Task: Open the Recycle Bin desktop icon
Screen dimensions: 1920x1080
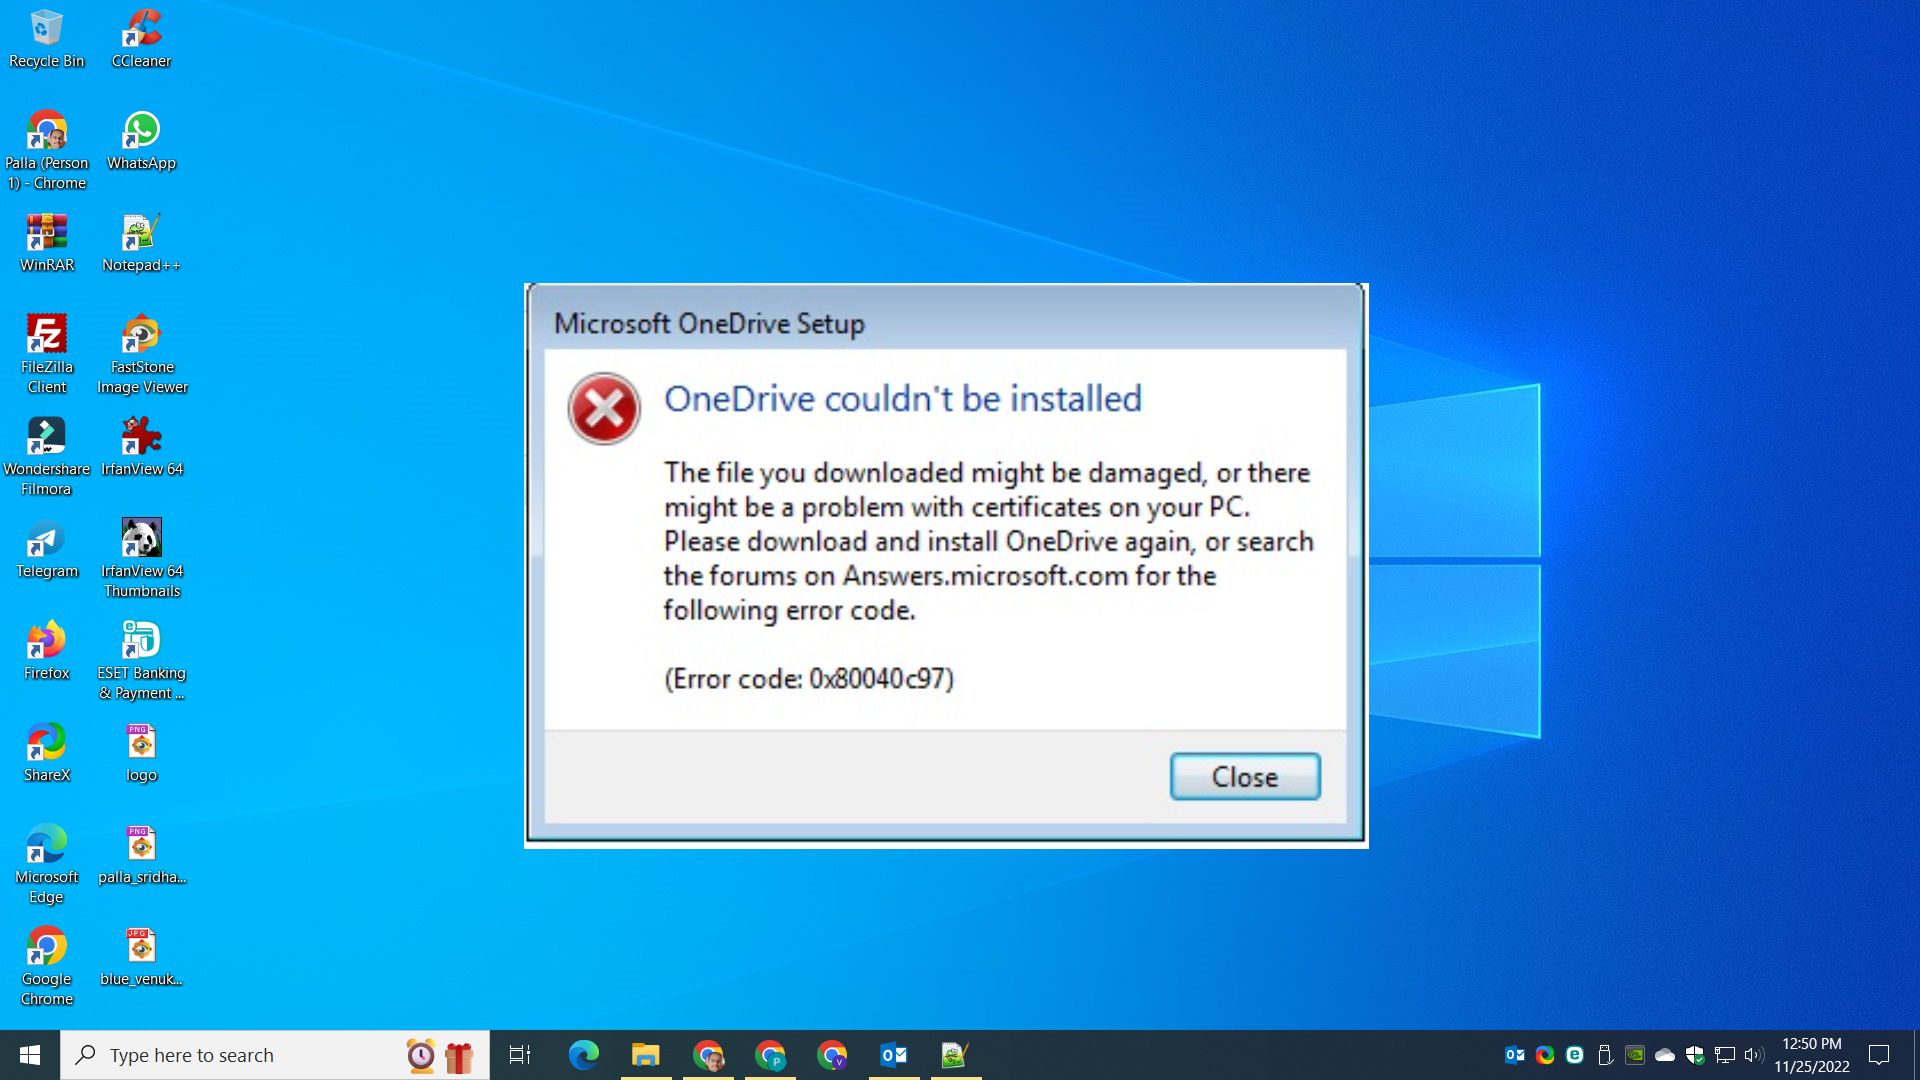Action: 46,40
